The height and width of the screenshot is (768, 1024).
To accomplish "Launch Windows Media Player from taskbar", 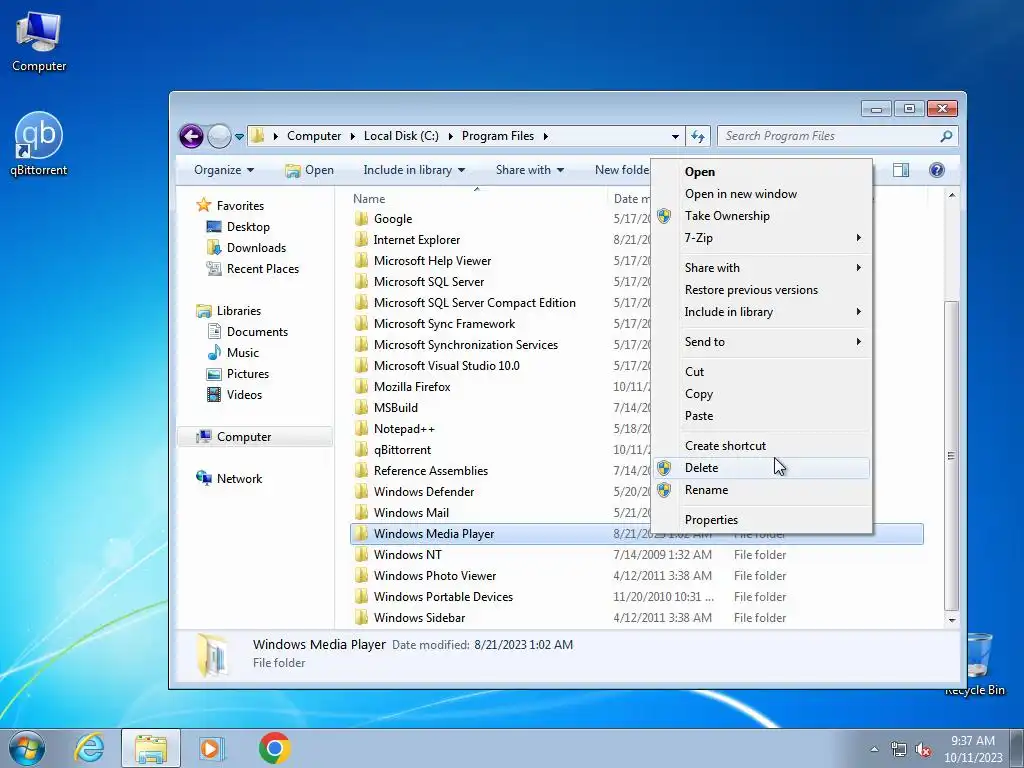I will pos(211,748).
